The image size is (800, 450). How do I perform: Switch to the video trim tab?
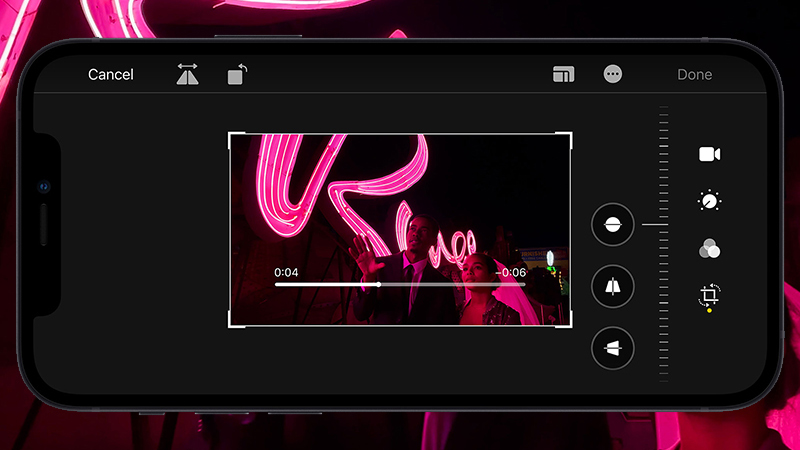coord(710,154)
